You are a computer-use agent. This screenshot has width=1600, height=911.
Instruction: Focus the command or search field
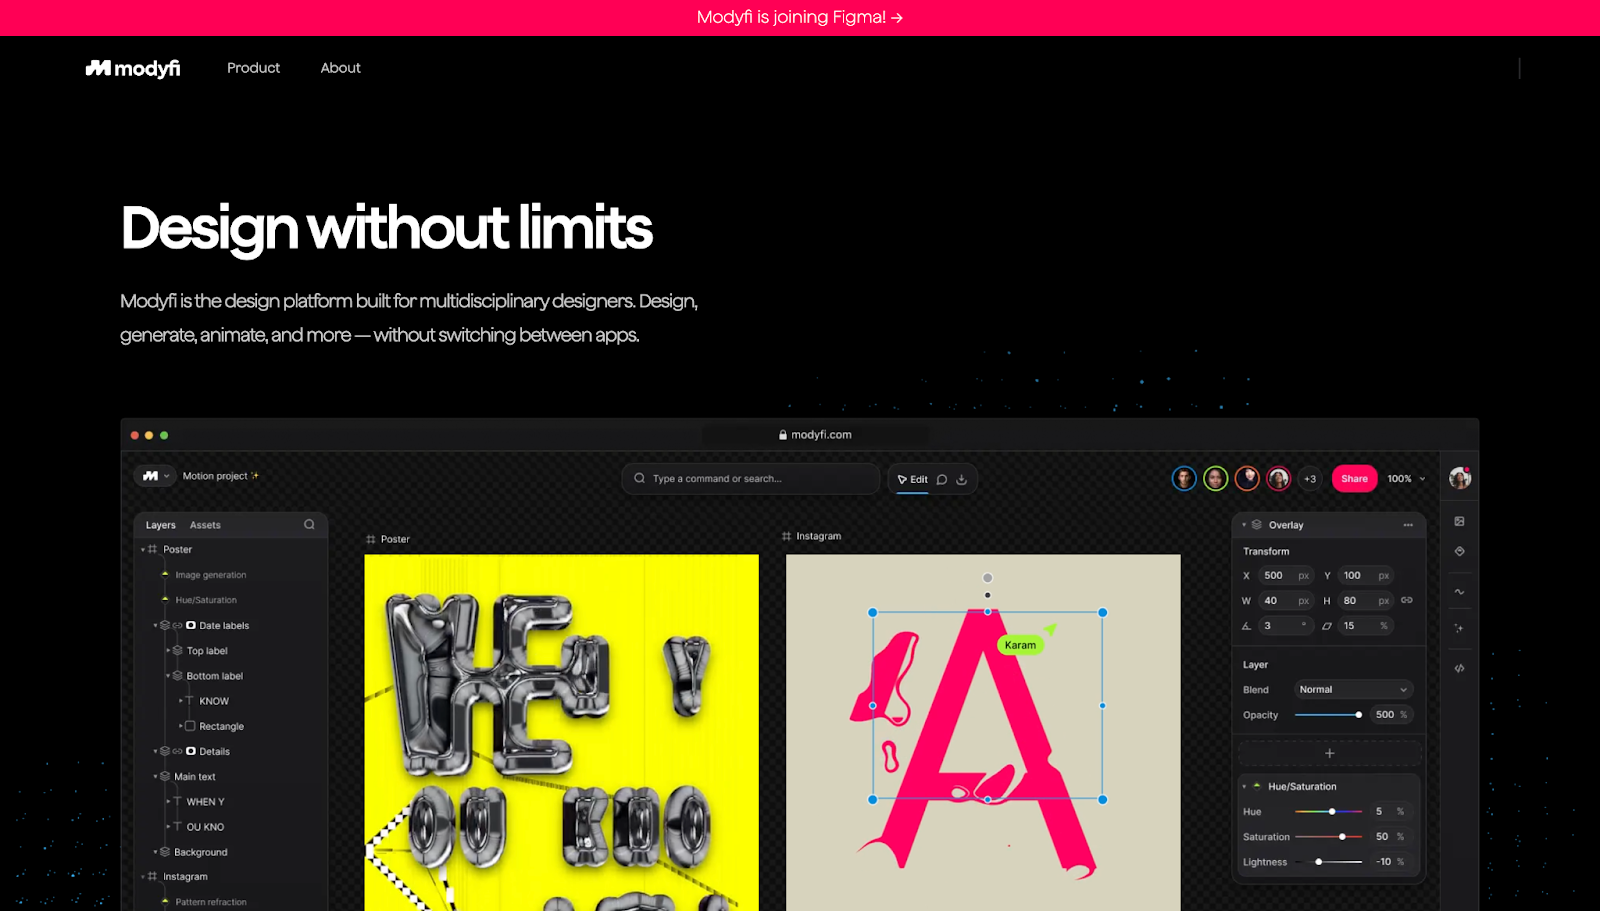(750, 479)
